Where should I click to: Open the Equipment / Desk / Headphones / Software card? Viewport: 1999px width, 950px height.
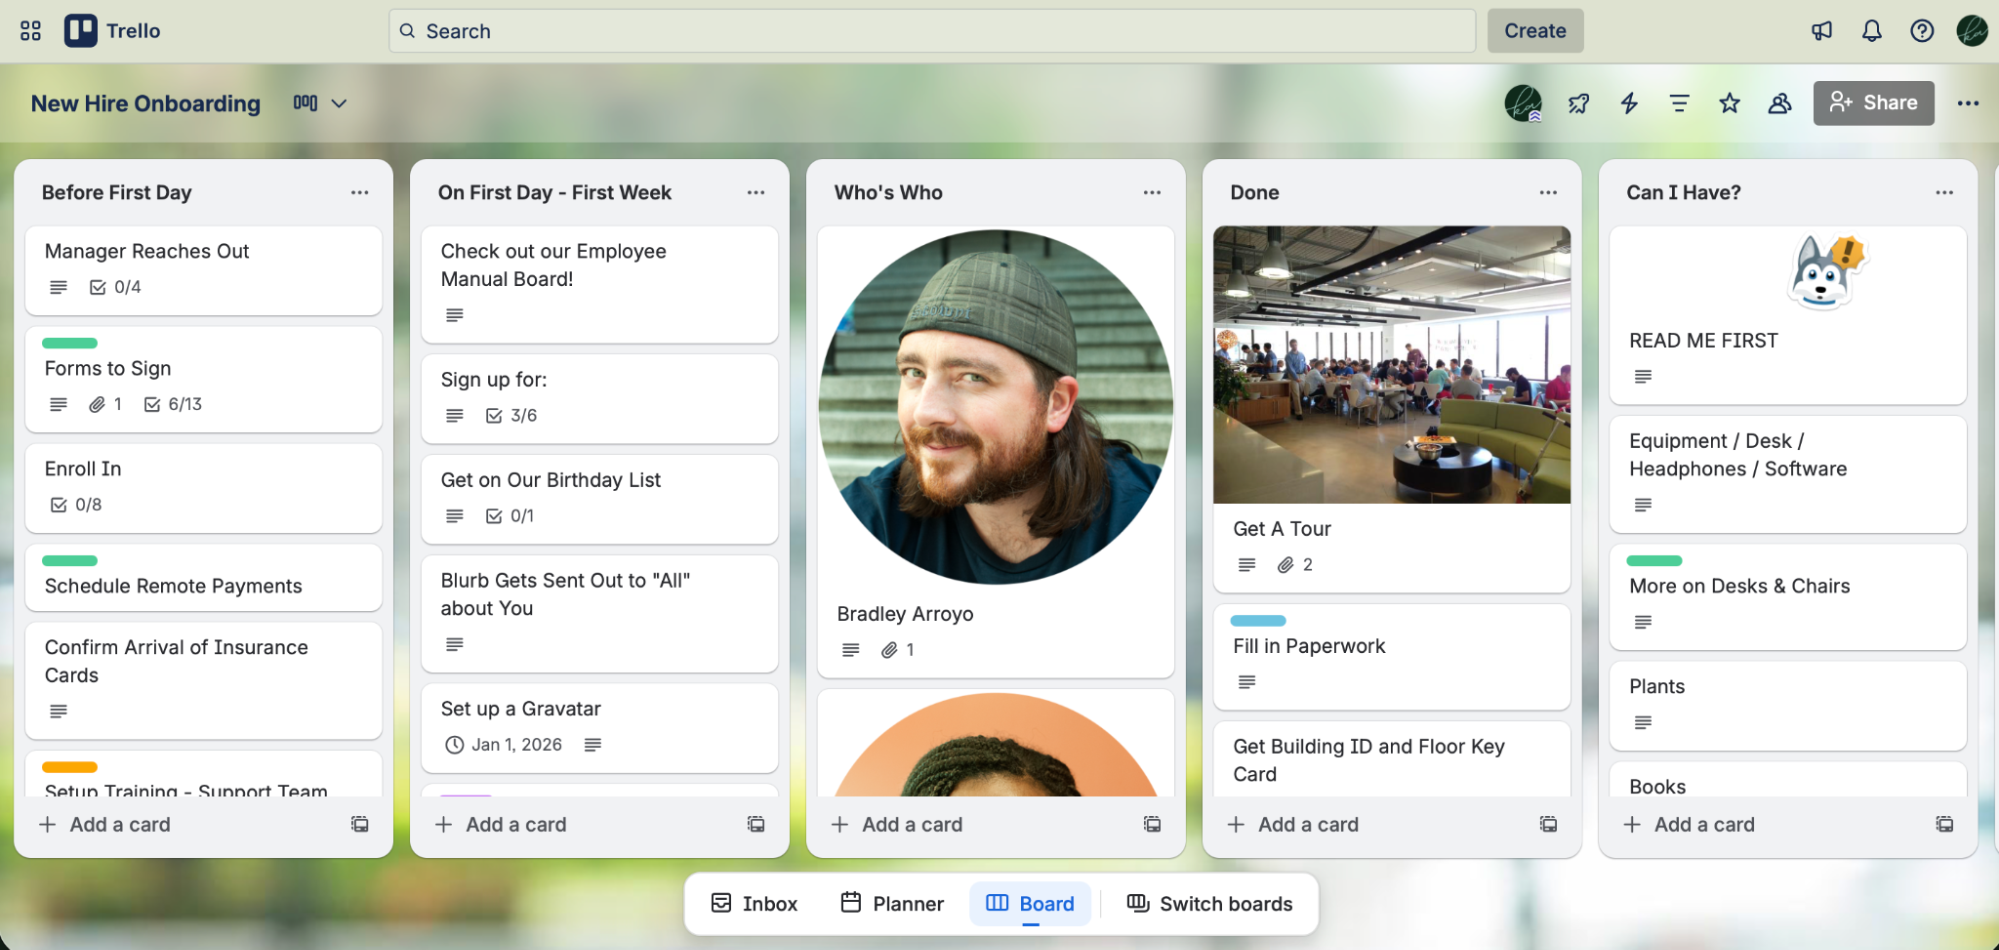[x=1787, y=474]
